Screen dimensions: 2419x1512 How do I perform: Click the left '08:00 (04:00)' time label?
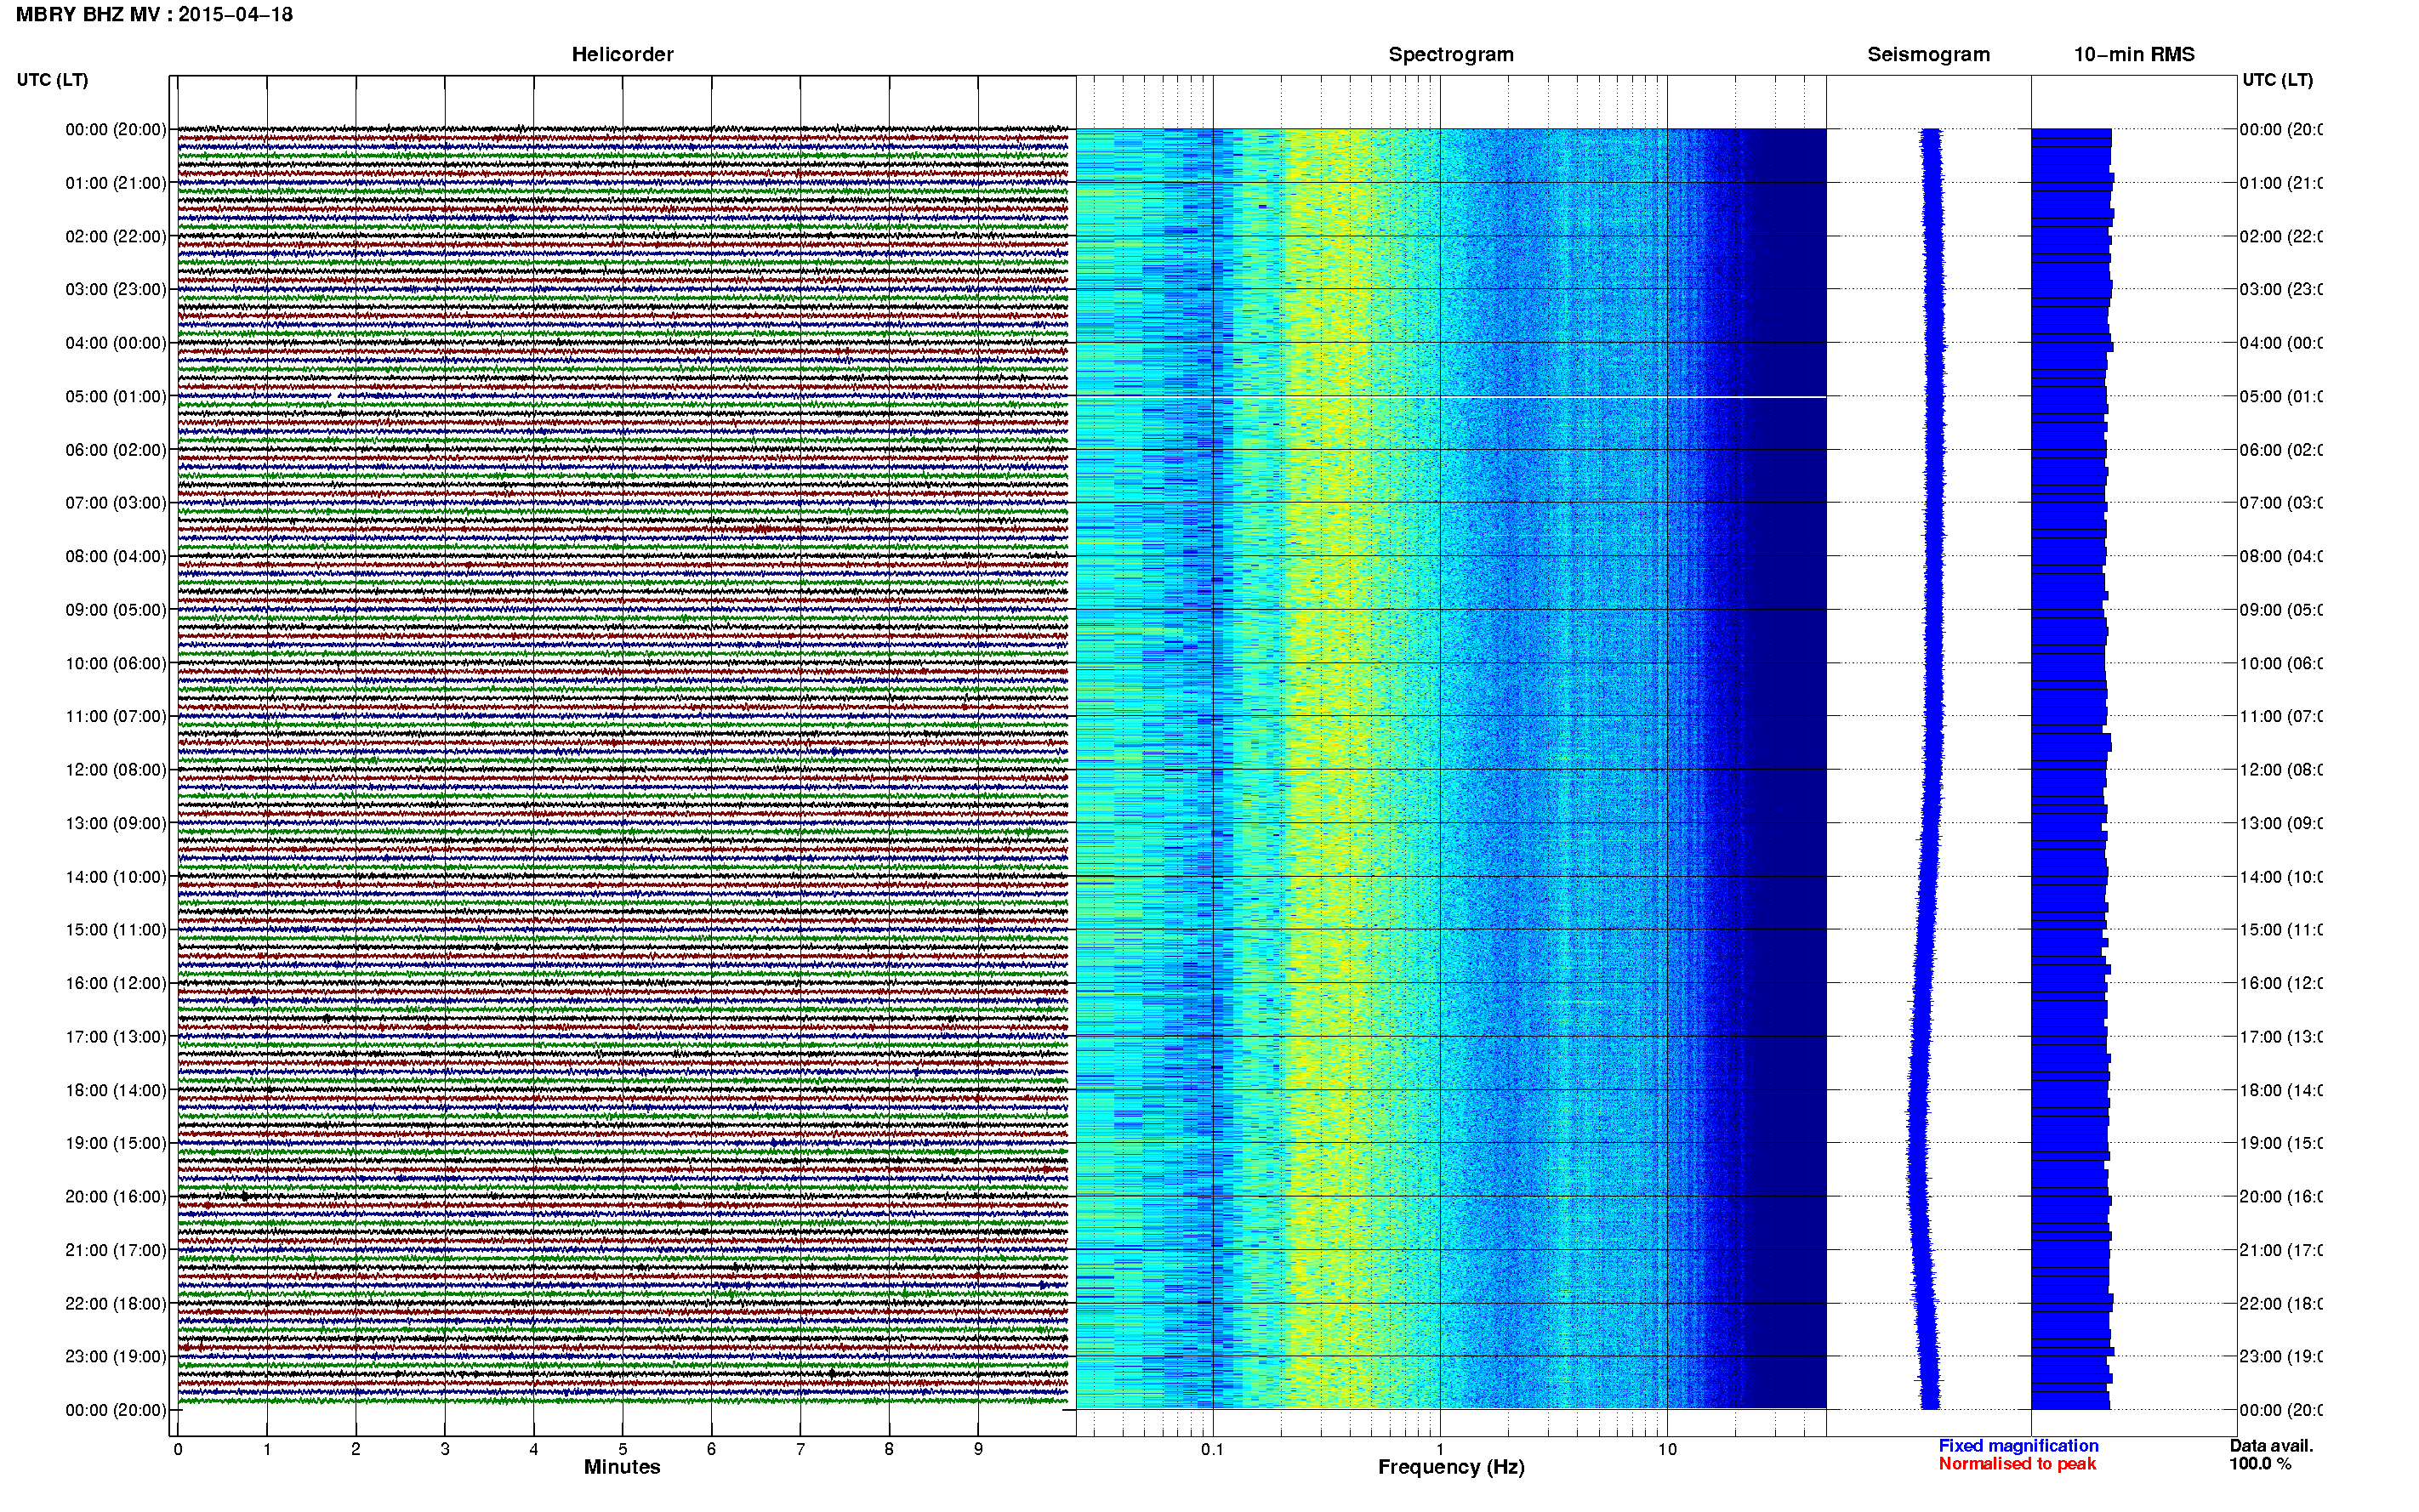pos(116,556)
